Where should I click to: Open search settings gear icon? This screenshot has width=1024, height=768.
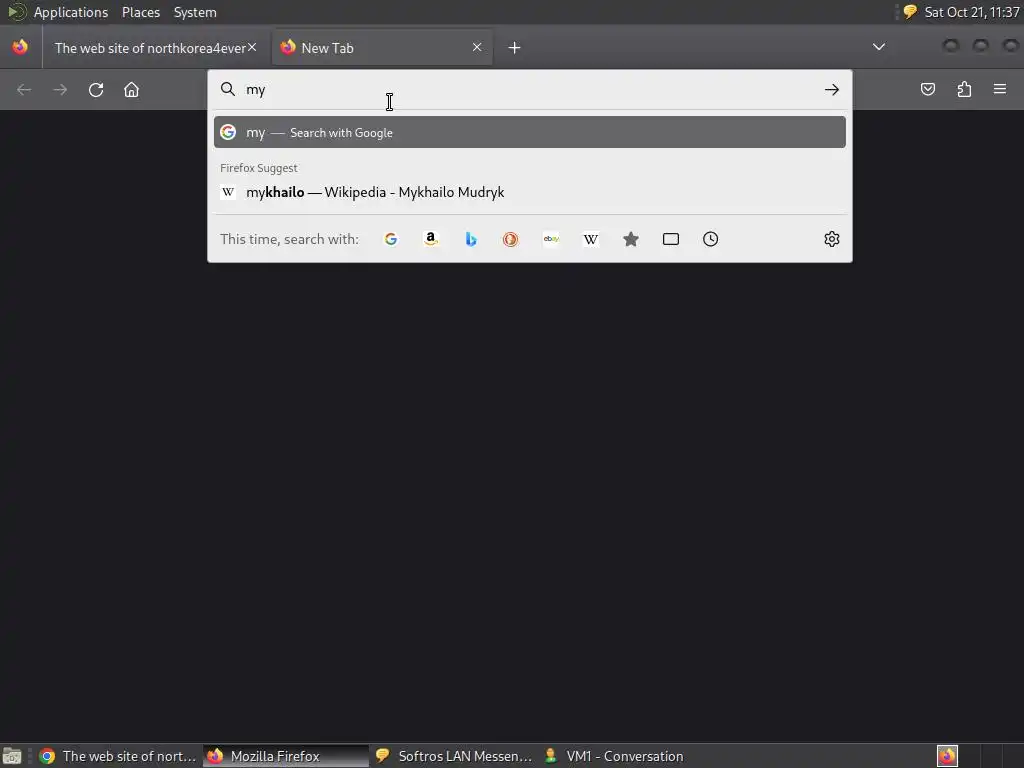click(x=831, y=239)
